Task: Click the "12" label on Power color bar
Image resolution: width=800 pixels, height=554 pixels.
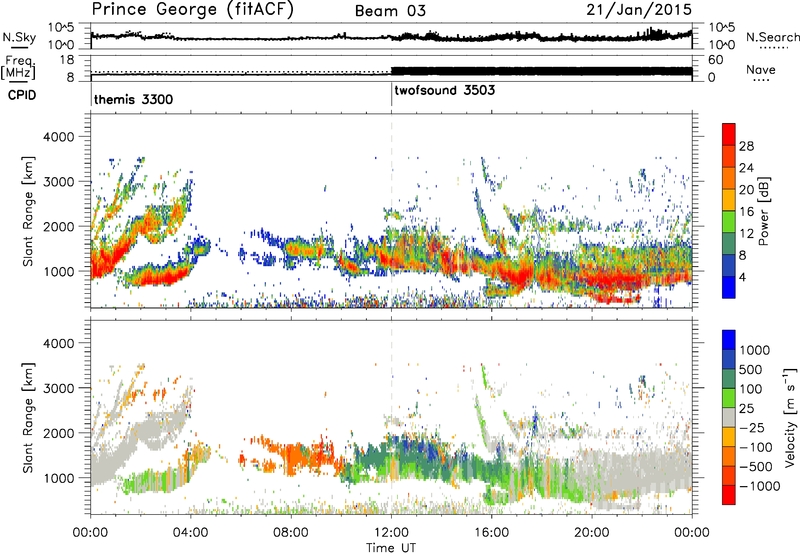Action: click(746, 234)
